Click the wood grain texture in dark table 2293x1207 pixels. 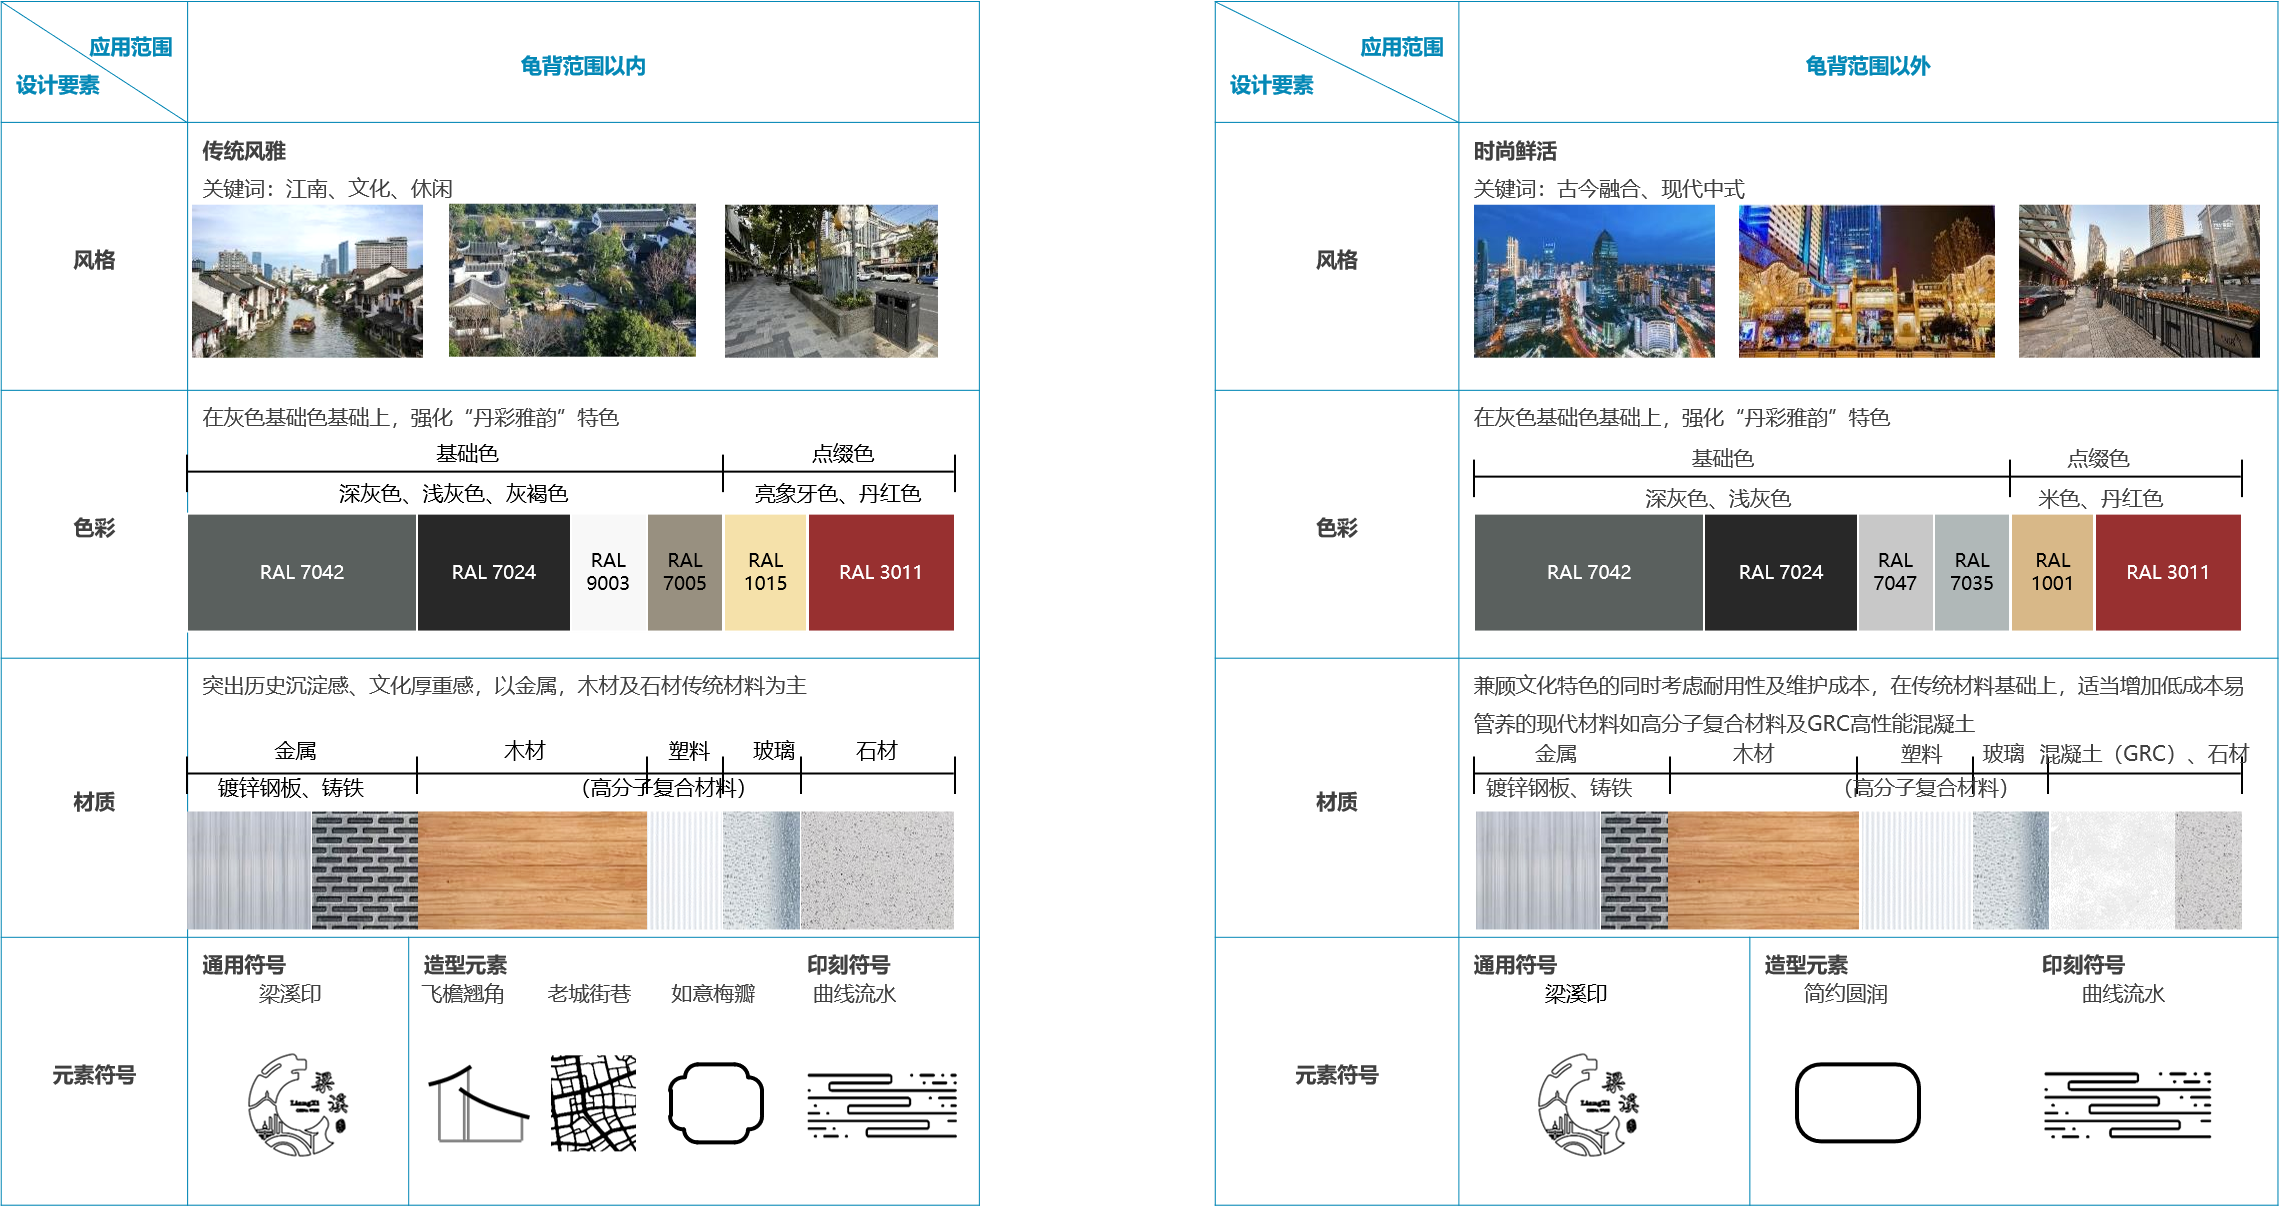point(532,870)
